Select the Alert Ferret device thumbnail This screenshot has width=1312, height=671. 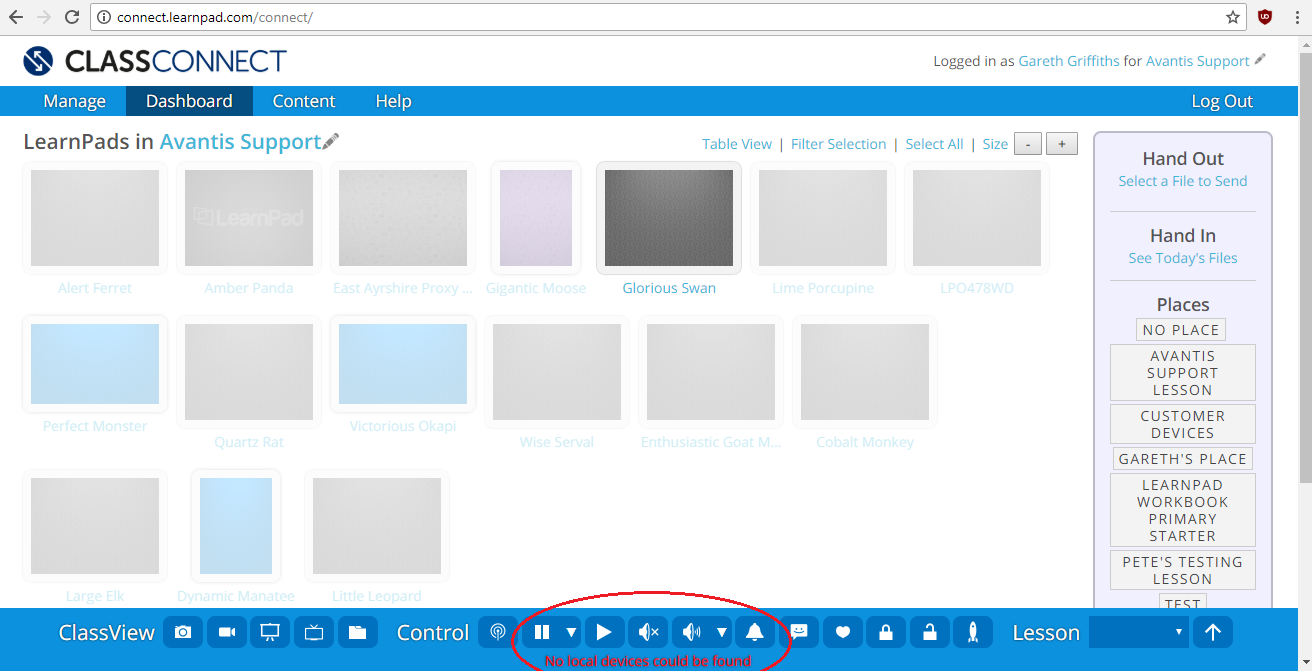[95, 218]
